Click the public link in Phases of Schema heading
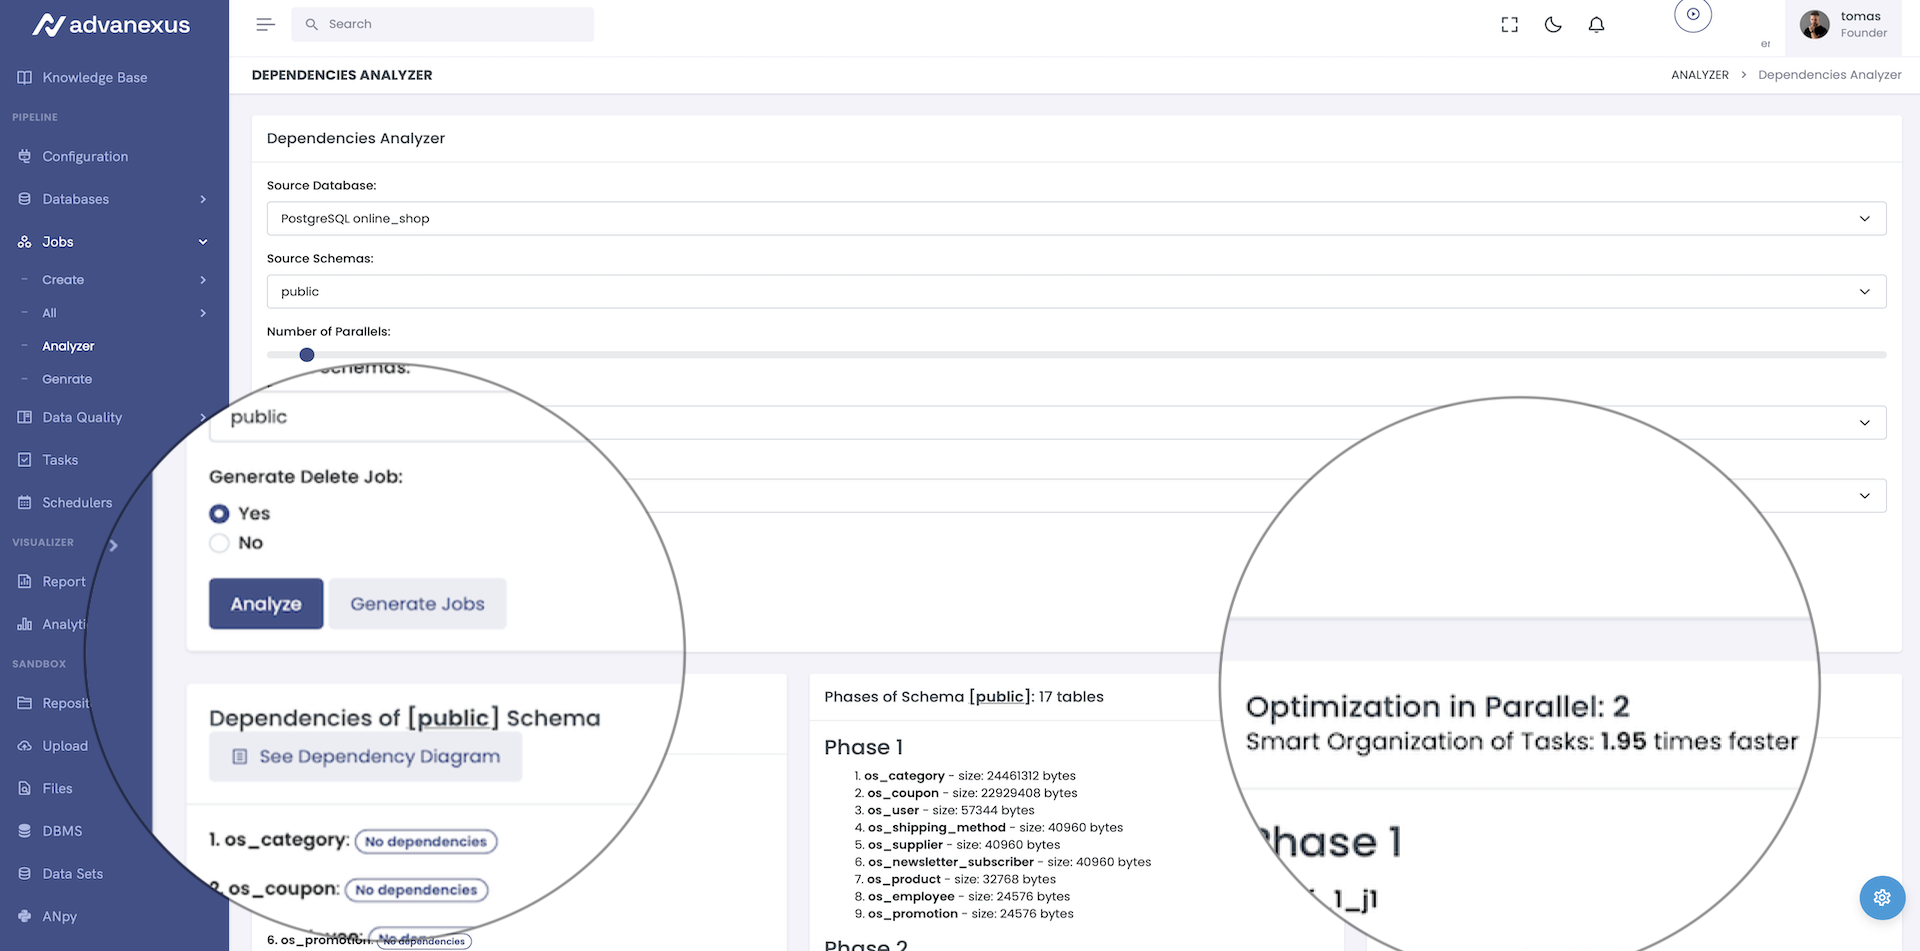The height and width of the screenshot is (951, 1920). point(1000,697)
